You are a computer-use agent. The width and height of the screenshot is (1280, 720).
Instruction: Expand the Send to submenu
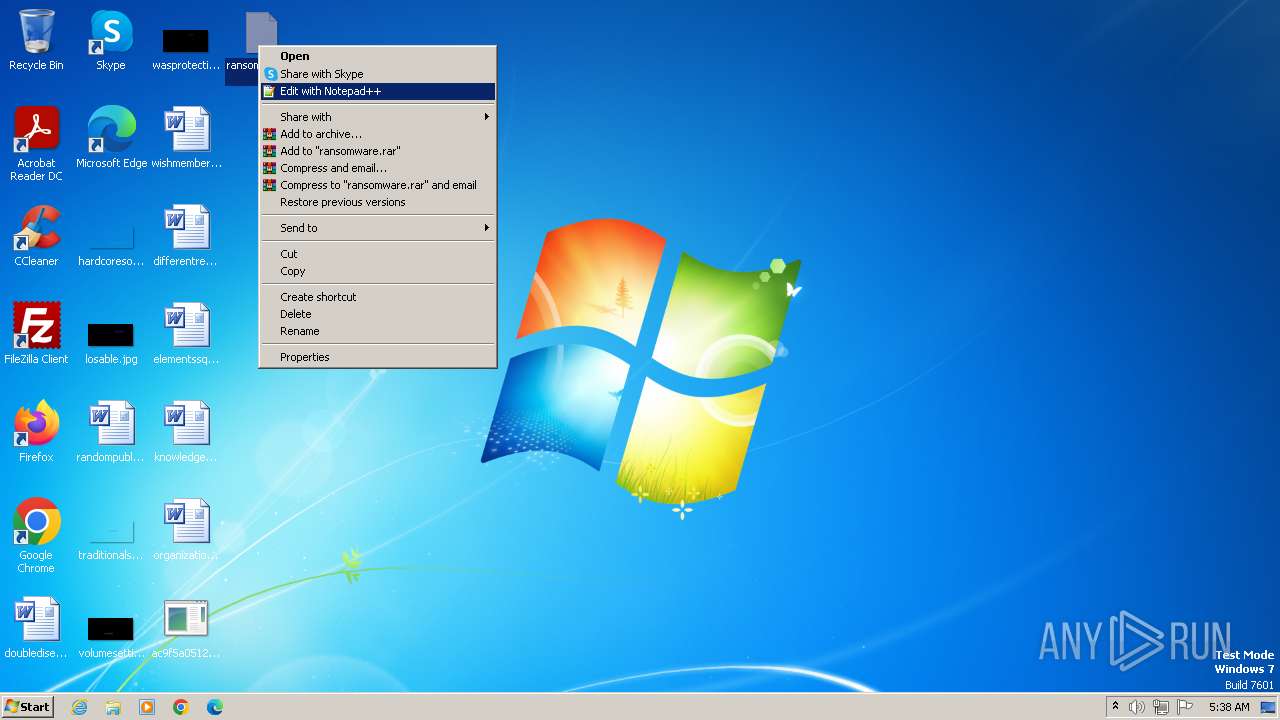[378, 228]
